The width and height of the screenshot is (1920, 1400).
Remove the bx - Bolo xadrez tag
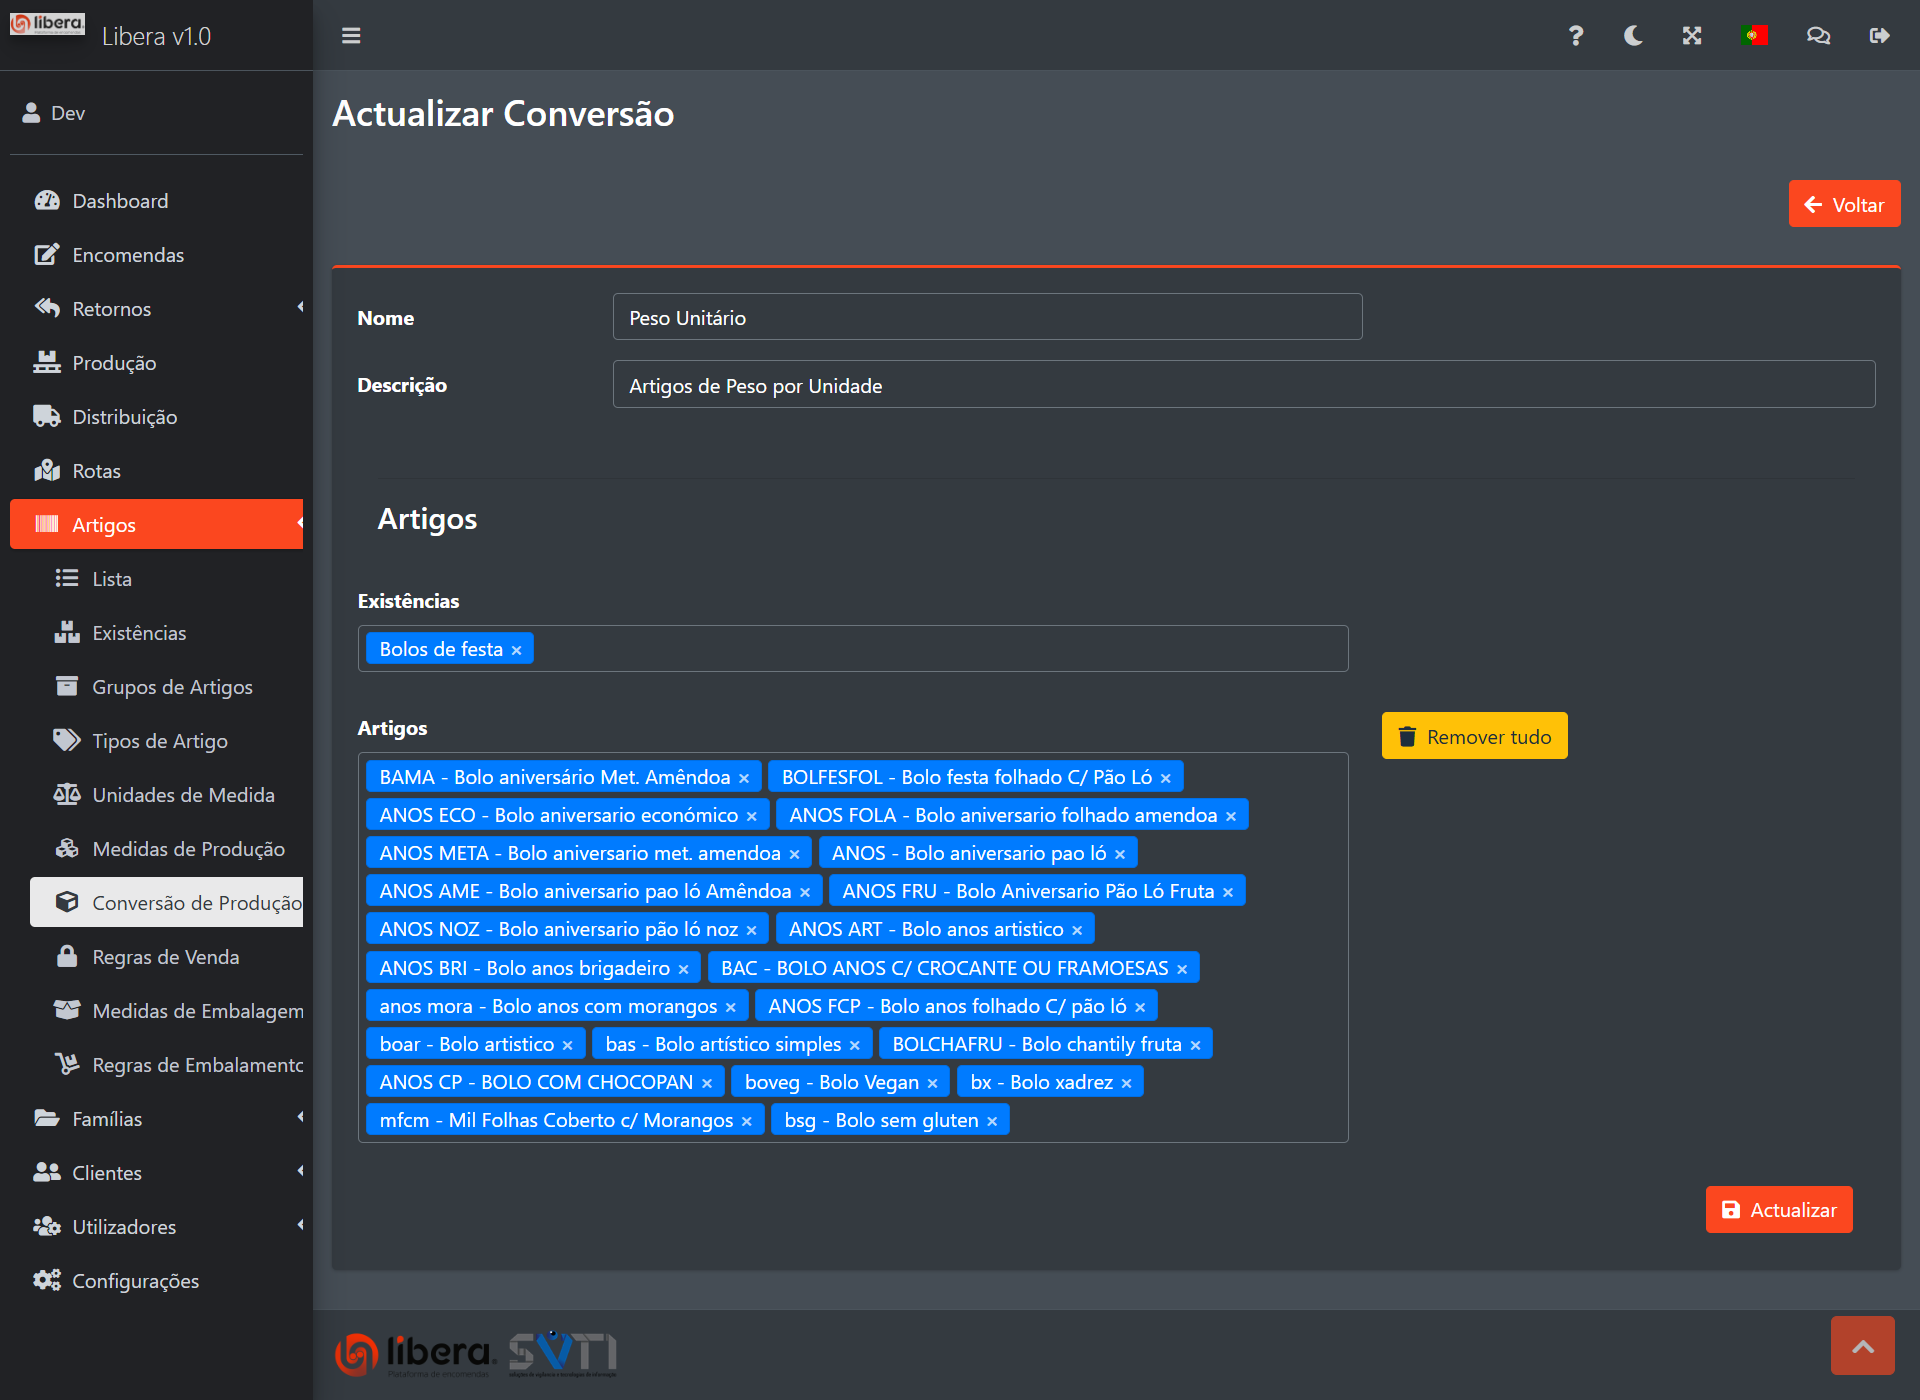(x=1127, y=1083)
